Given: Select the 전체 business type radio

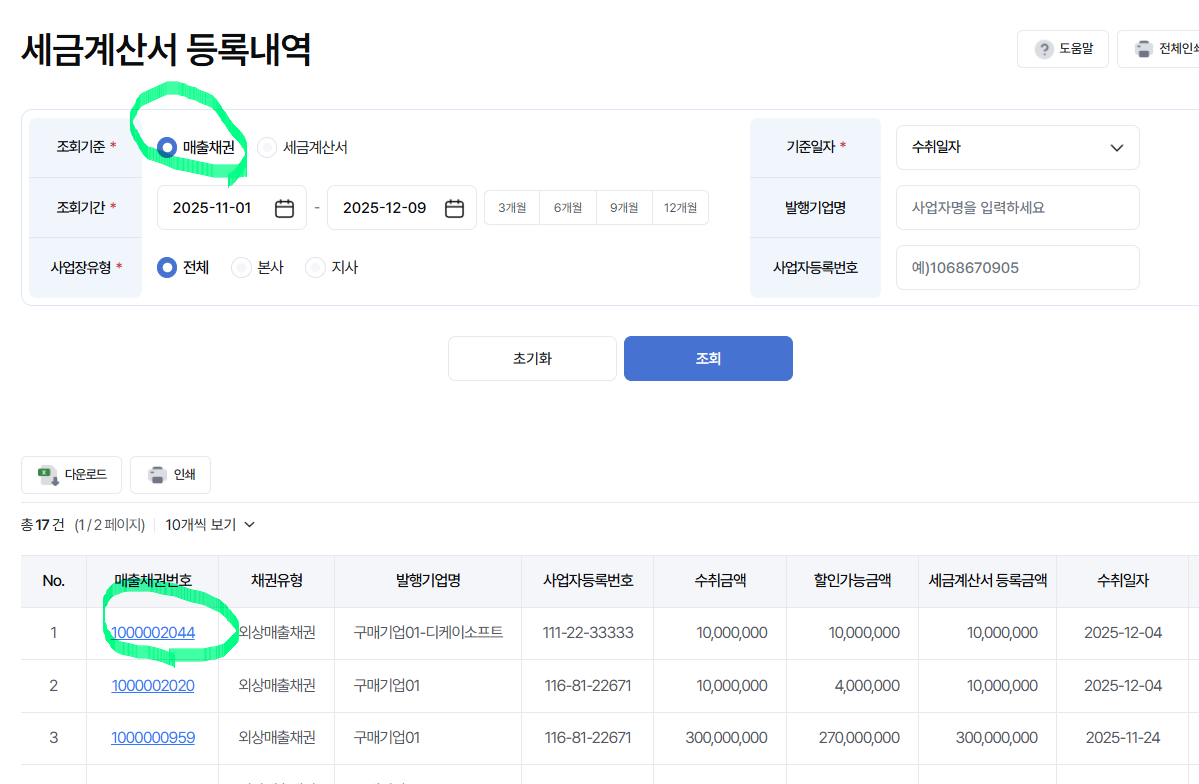Looking at the screenshot, I should click(x=167, y=268).
